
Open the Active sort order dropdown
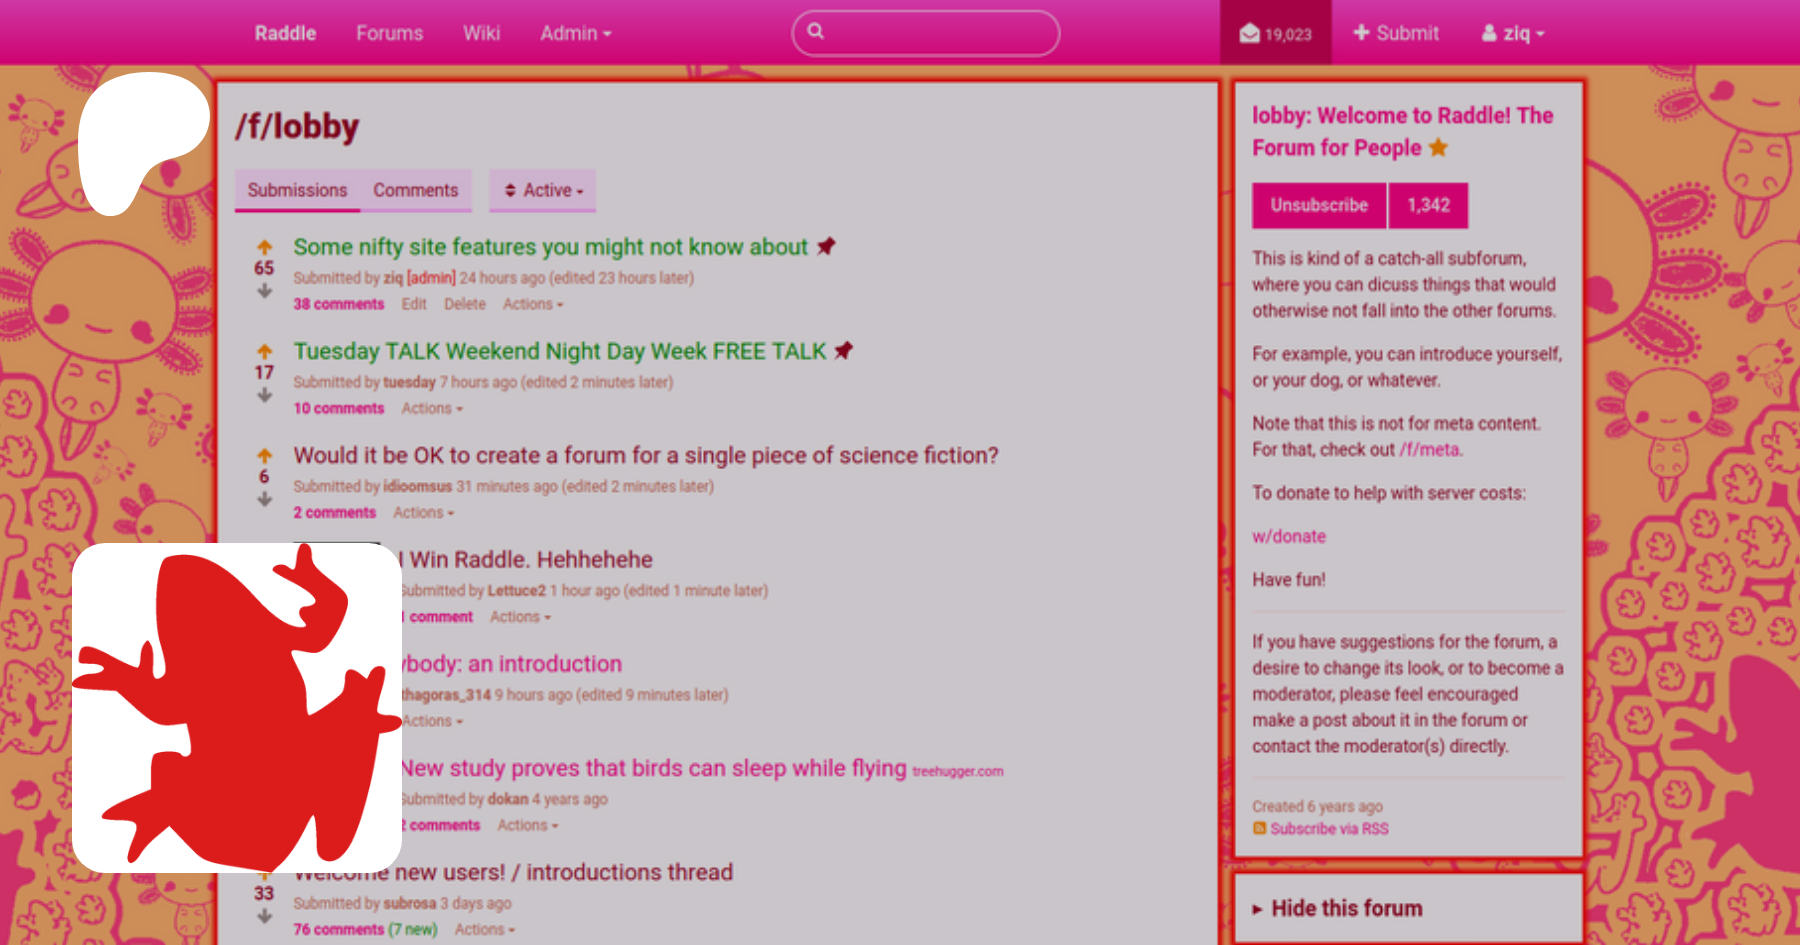tap(543, 190)
